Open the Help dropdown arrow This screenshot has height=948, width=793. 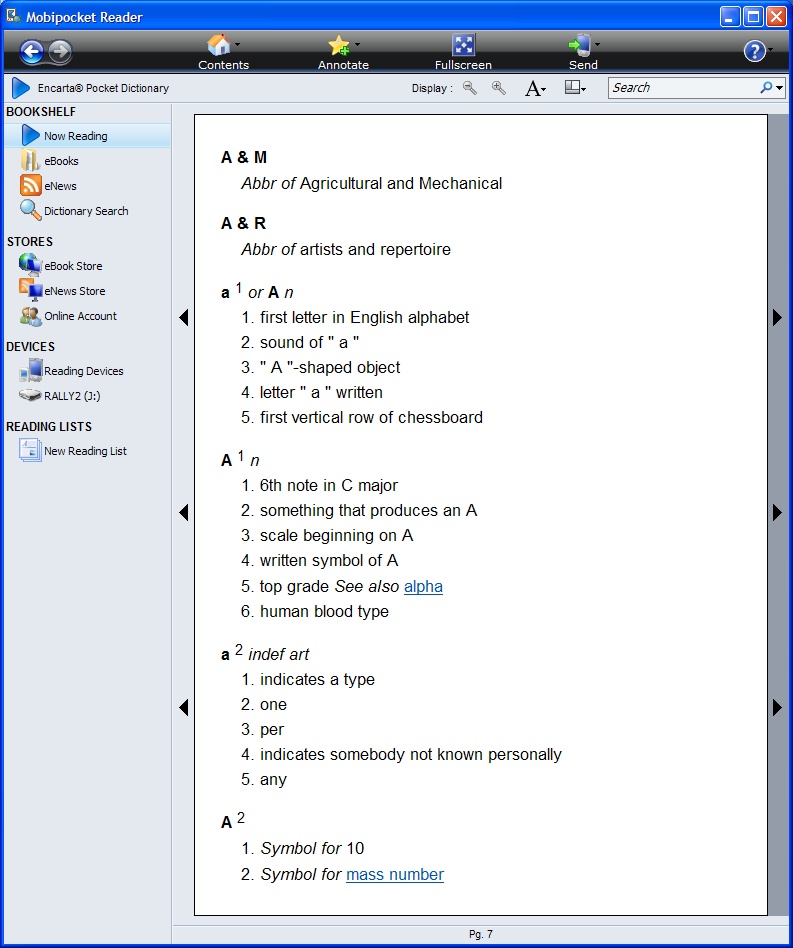point(770,50)
